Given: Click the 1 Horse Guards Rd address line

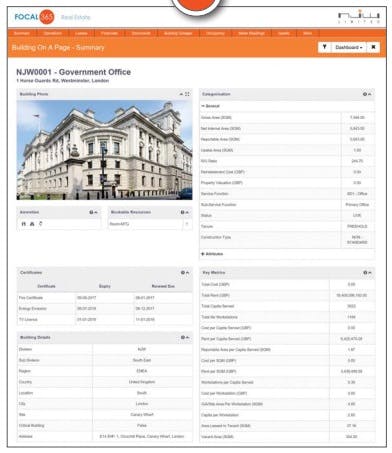Looking at the screenshot, I should coord(62,81).
